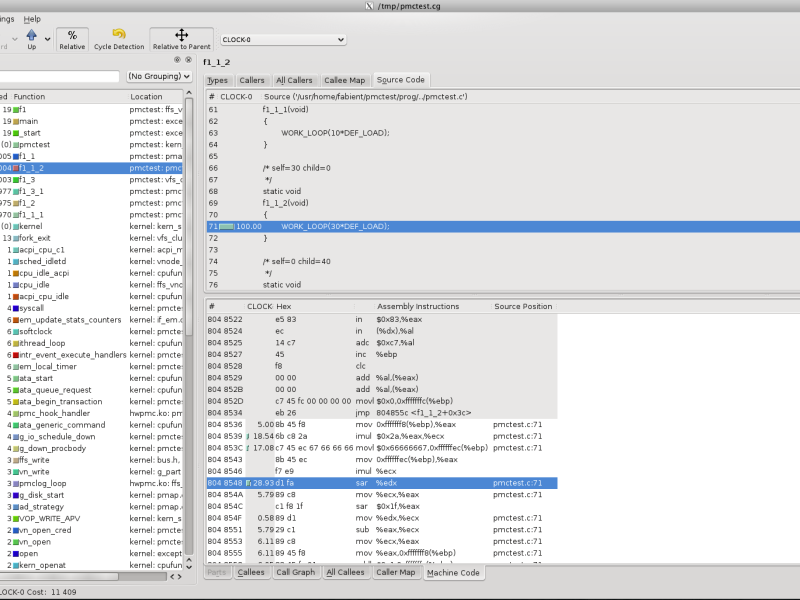
Task: Click the function list scroll-up arrow
Action: (189, 93)
